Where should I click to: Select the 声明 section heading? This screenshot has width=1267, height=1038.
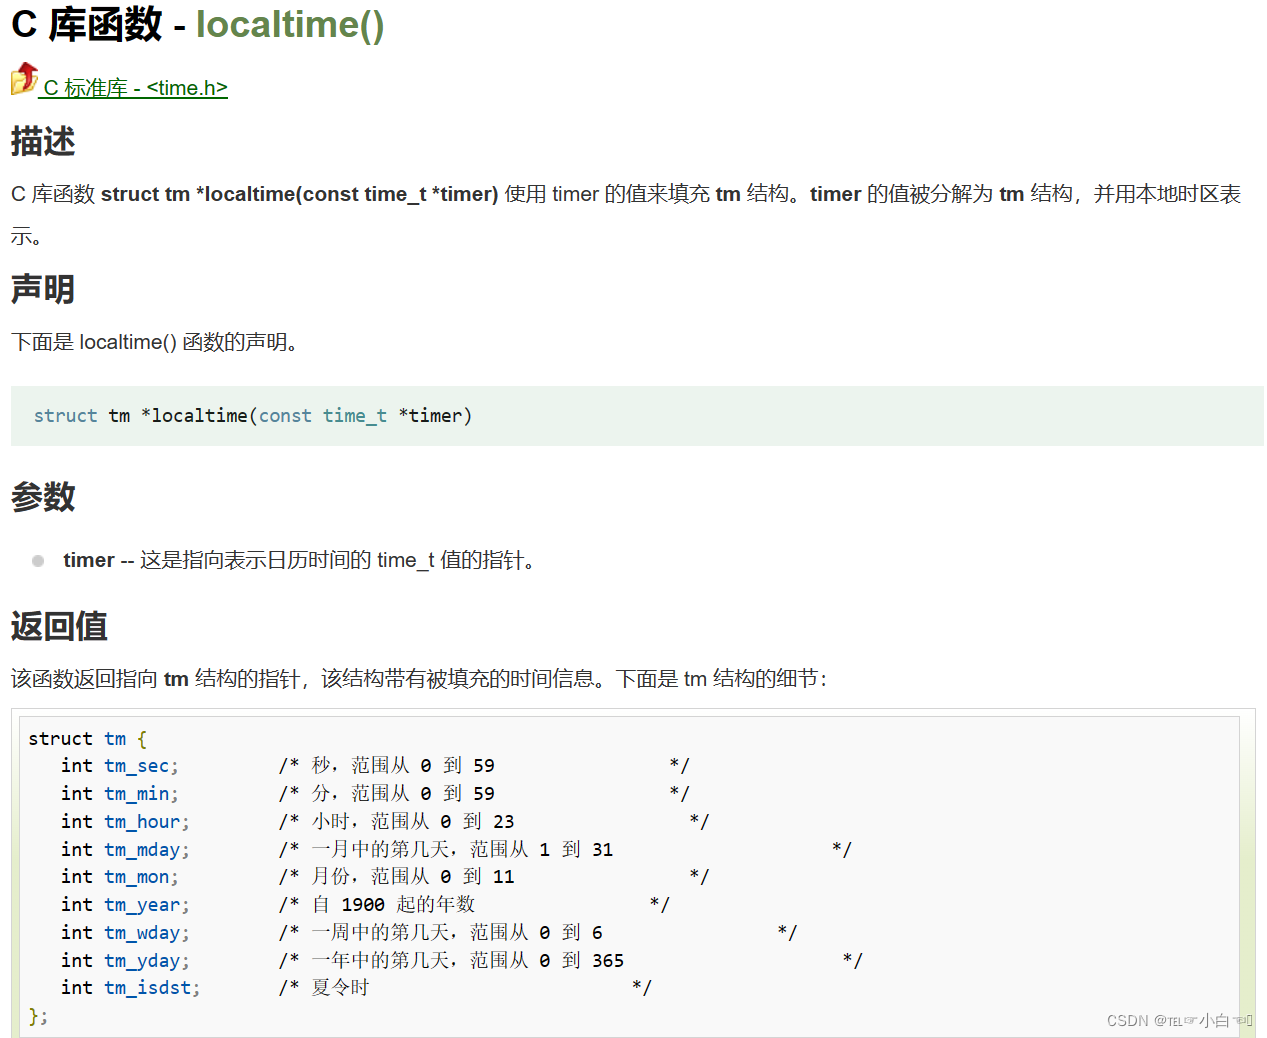[x=42, y=289]
